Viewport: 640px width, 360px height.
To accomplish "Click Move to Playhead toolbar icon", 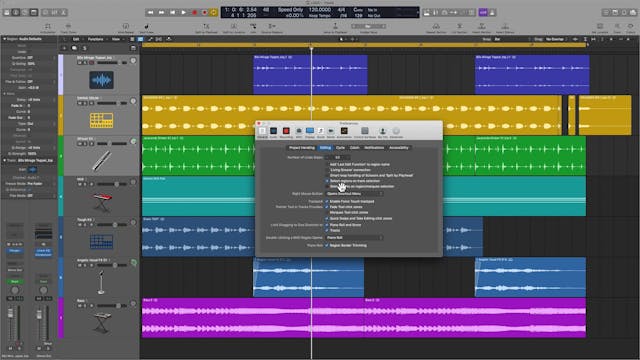I will click(335, 28).
